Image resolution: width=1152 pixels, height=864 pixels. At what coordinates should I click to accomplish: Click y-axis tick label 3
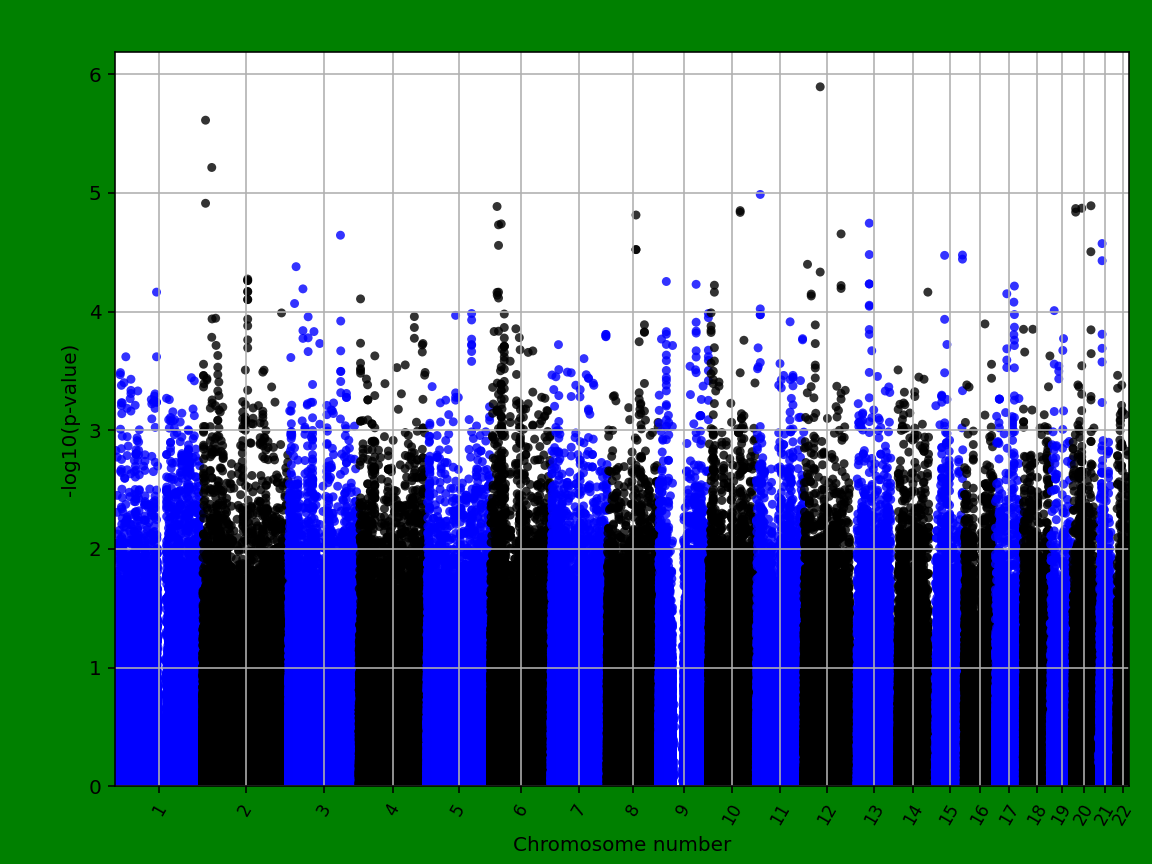click(x=95, y=430)
